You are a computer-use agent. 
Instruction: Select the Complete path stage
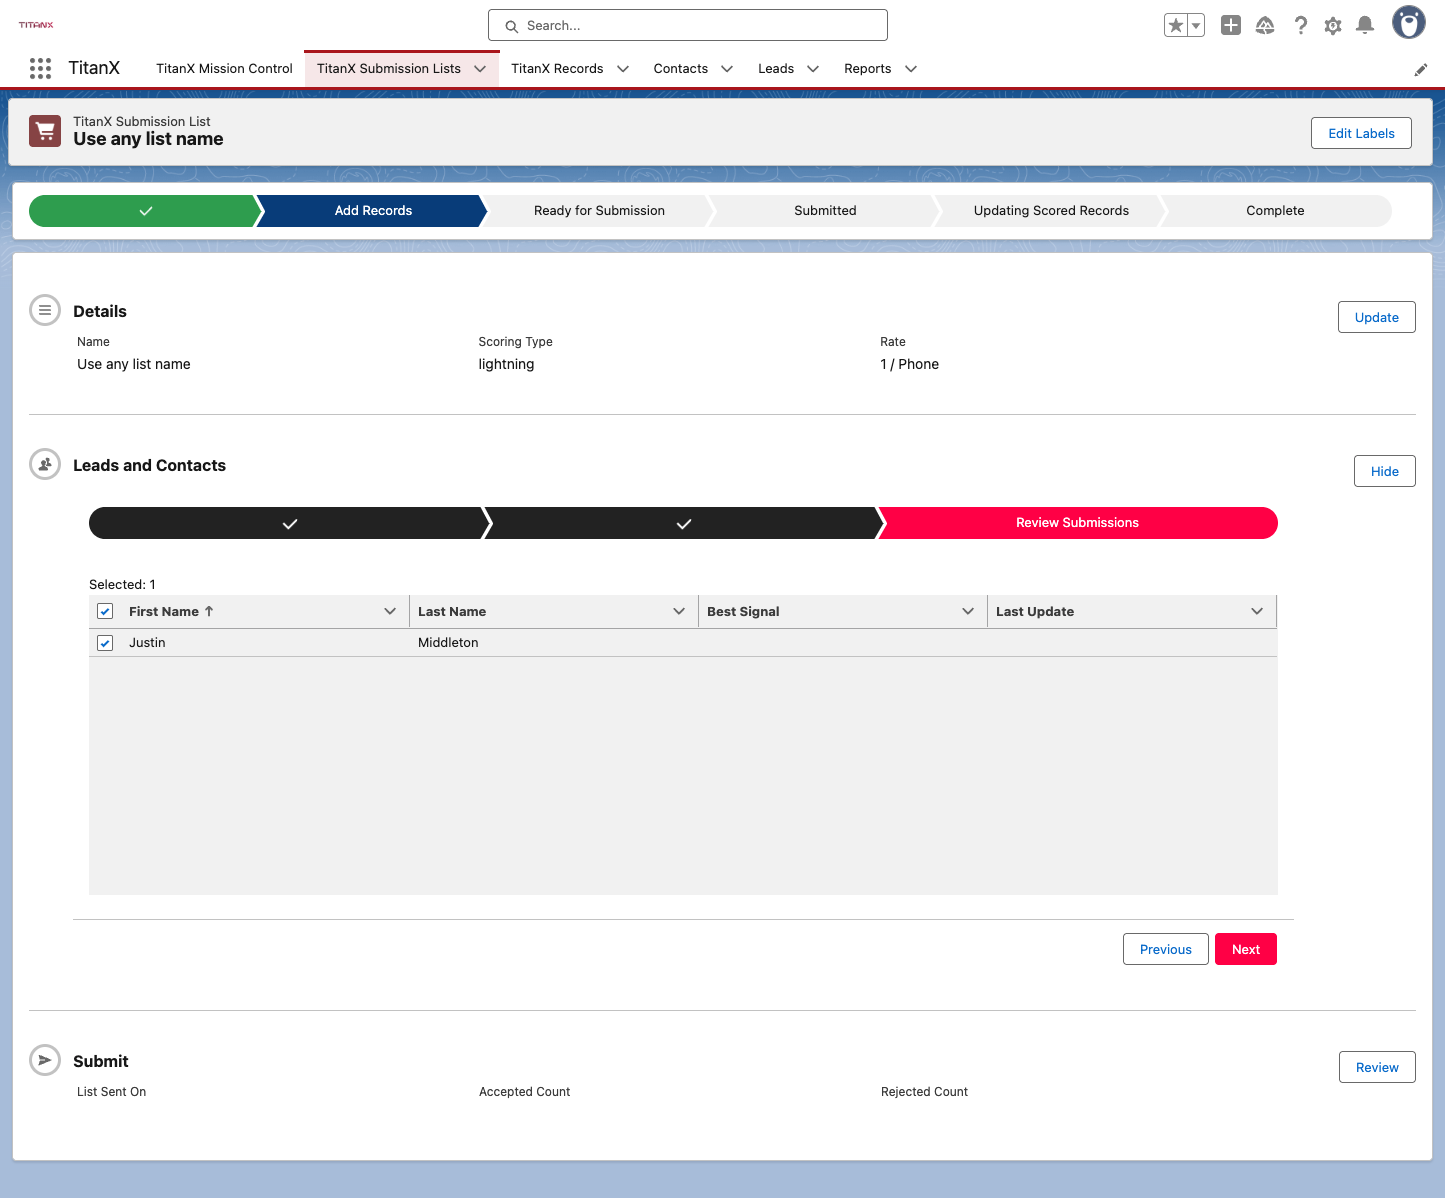(x=1275, y=211)
